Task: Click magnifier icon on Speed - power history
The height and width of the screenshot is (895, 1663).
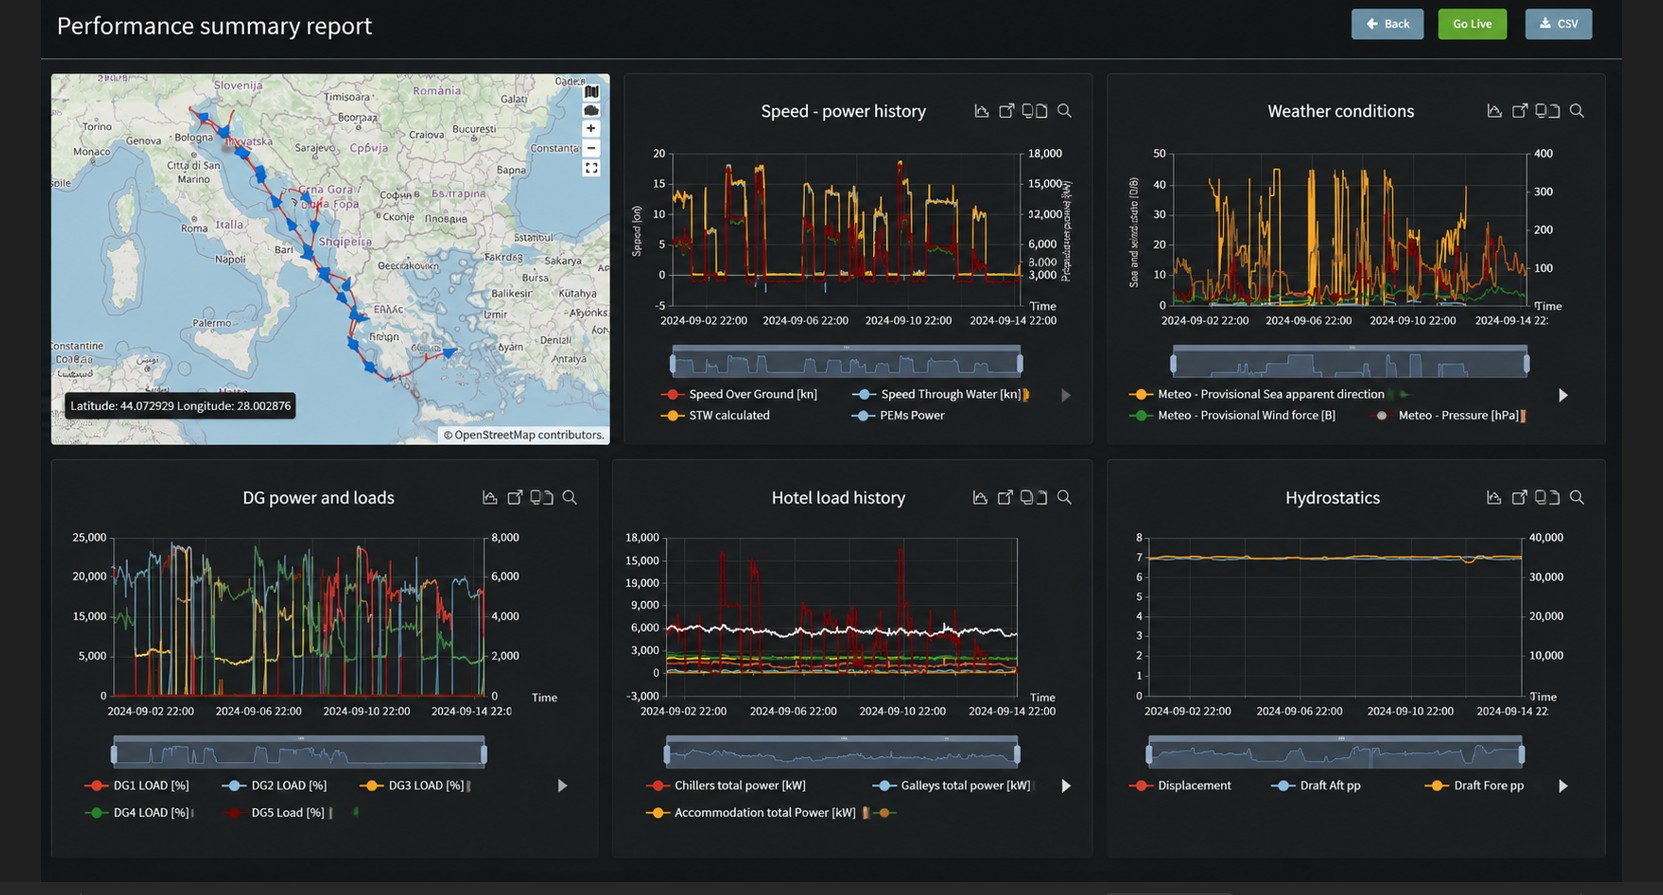Action: tap(1064, 111)
